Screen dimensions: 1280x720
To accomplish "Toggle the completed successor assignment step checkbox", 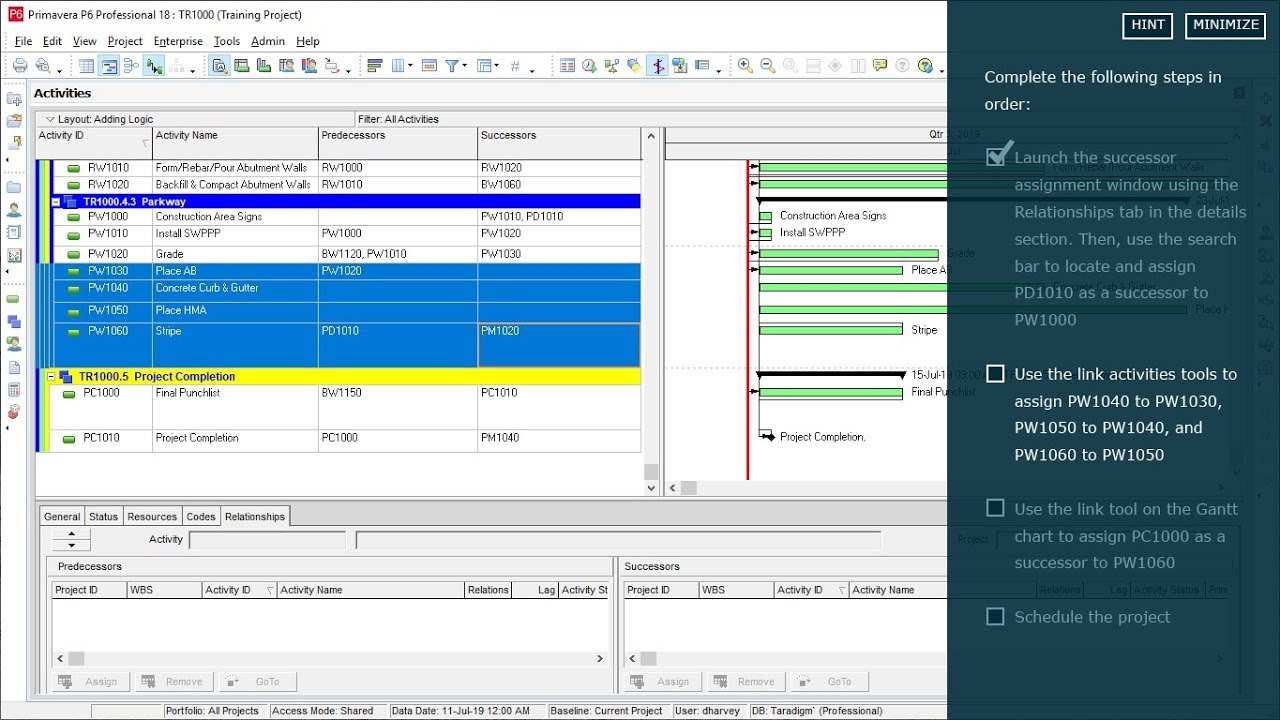I will [x=997, y=155].
